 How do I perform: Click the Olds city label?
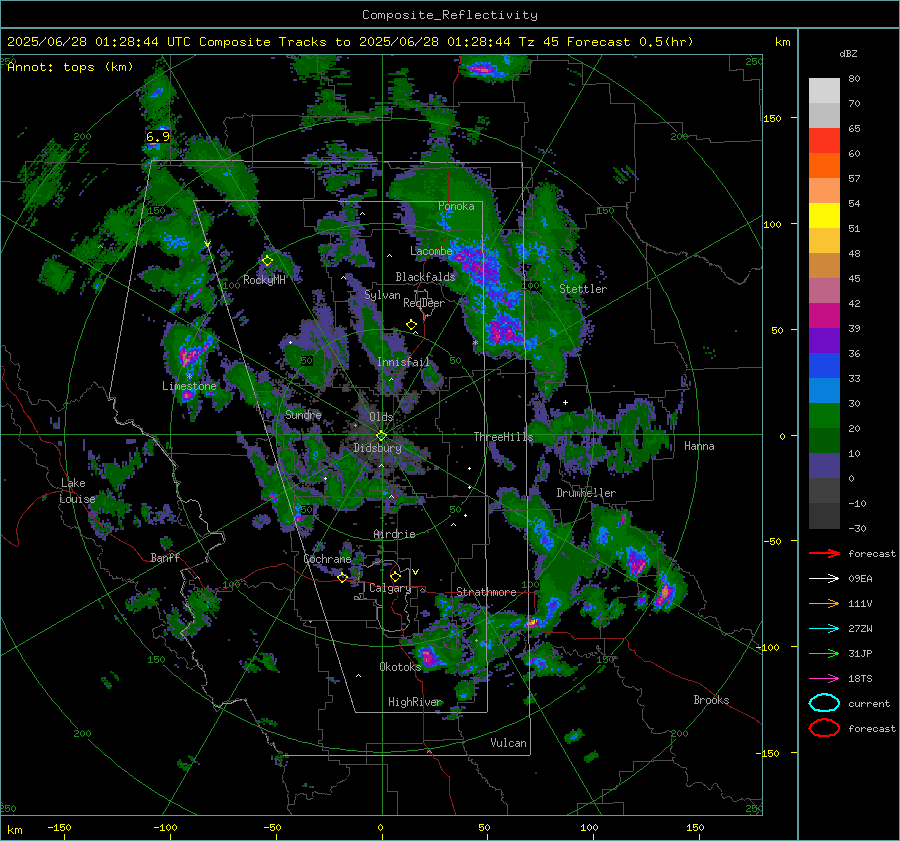(381, 417)
